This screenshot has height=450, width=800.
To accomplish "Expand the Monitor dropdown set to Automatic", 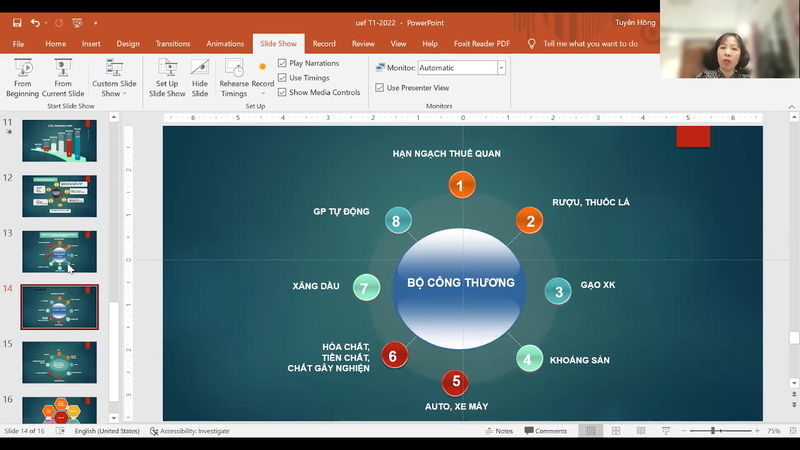I will (x=501, y=68).
